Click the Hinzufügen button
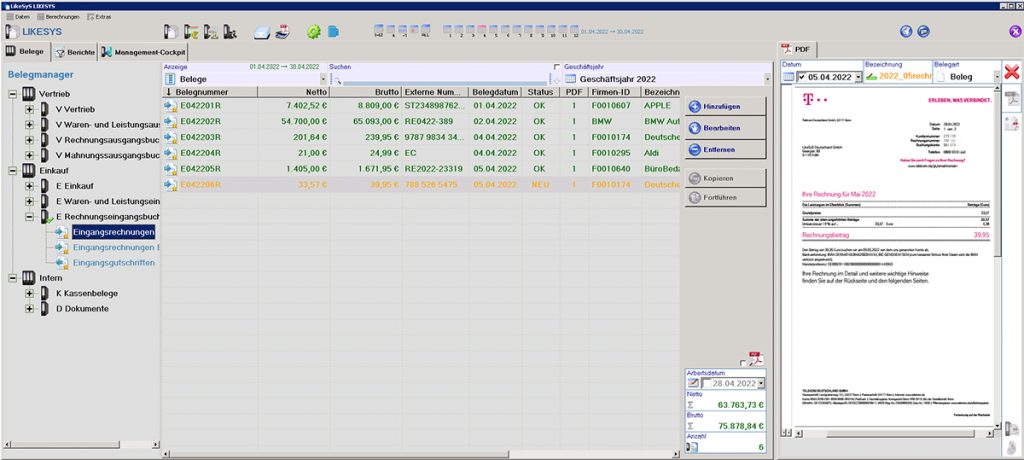 click(x=722, y=105)
